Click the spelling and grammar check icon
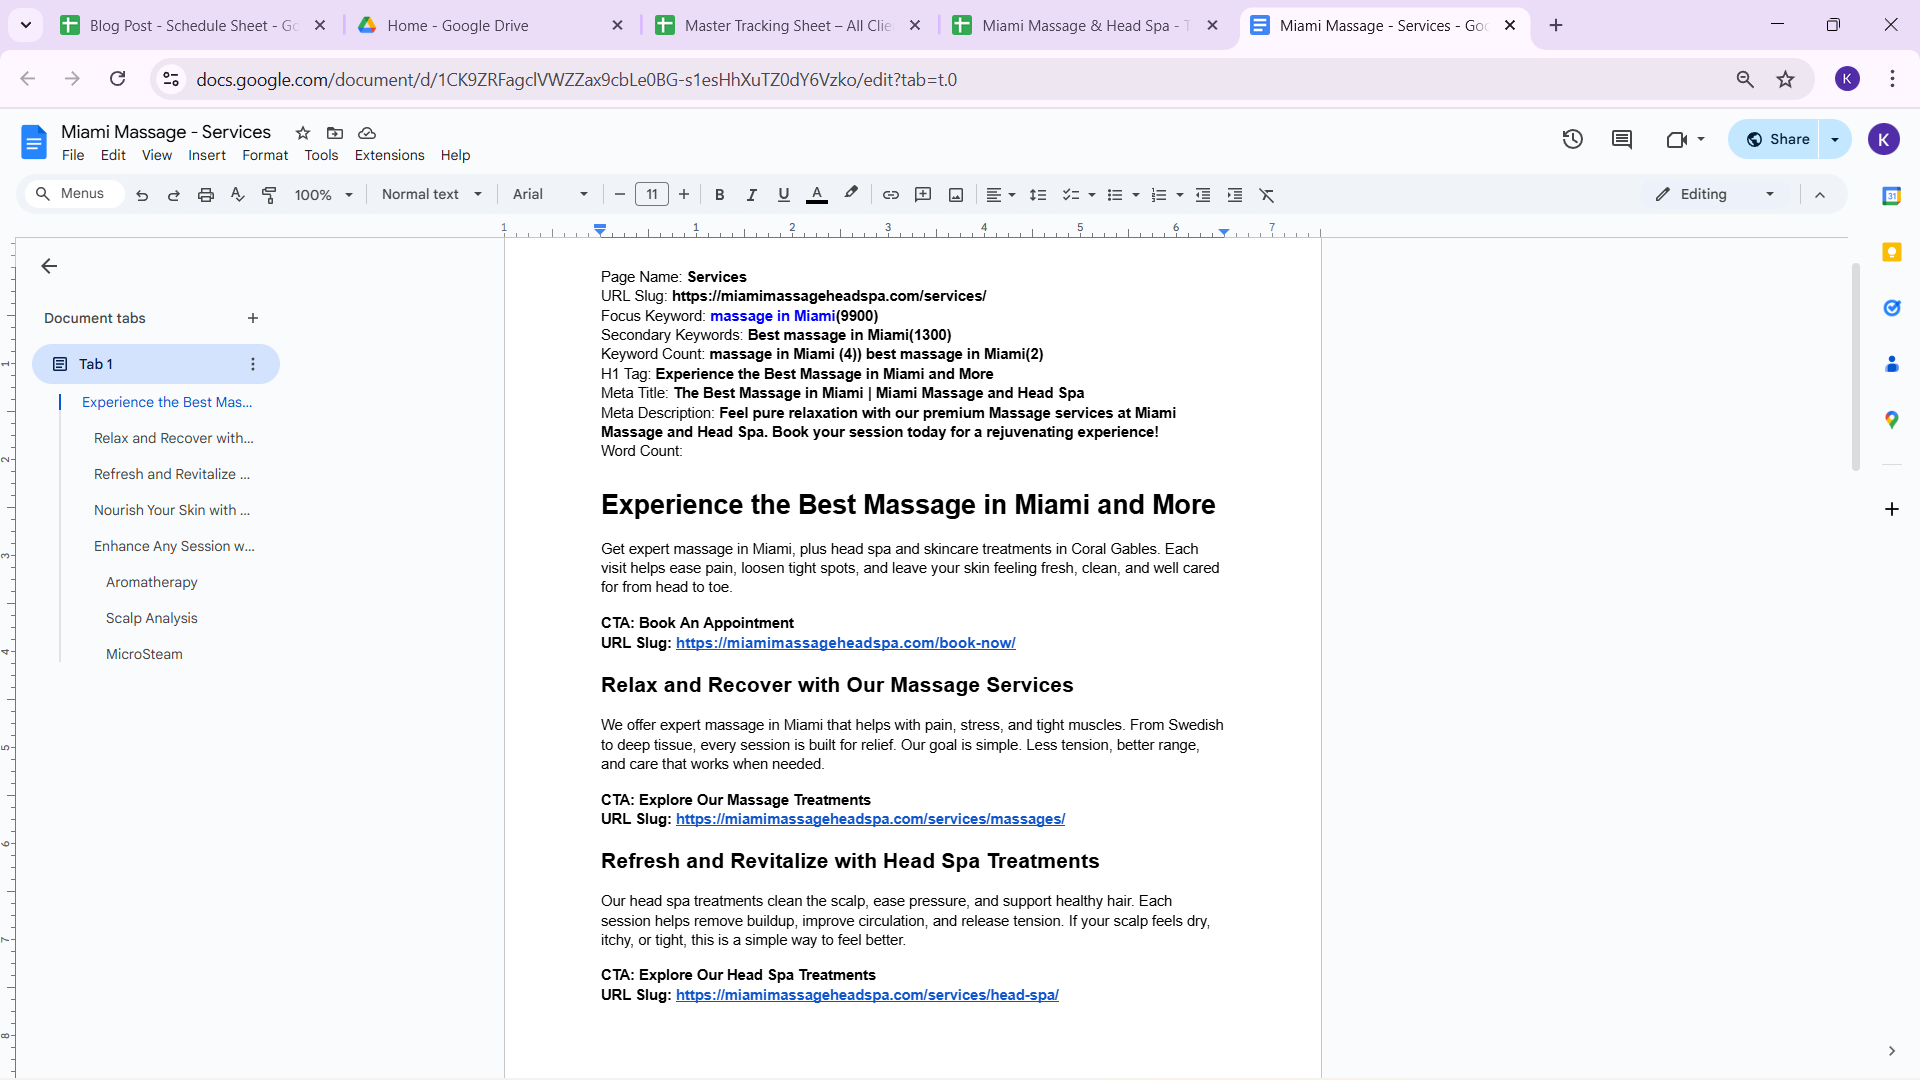Image resolution: width=1920 pixels, height=1080 pixels. [x=237, y=195]
